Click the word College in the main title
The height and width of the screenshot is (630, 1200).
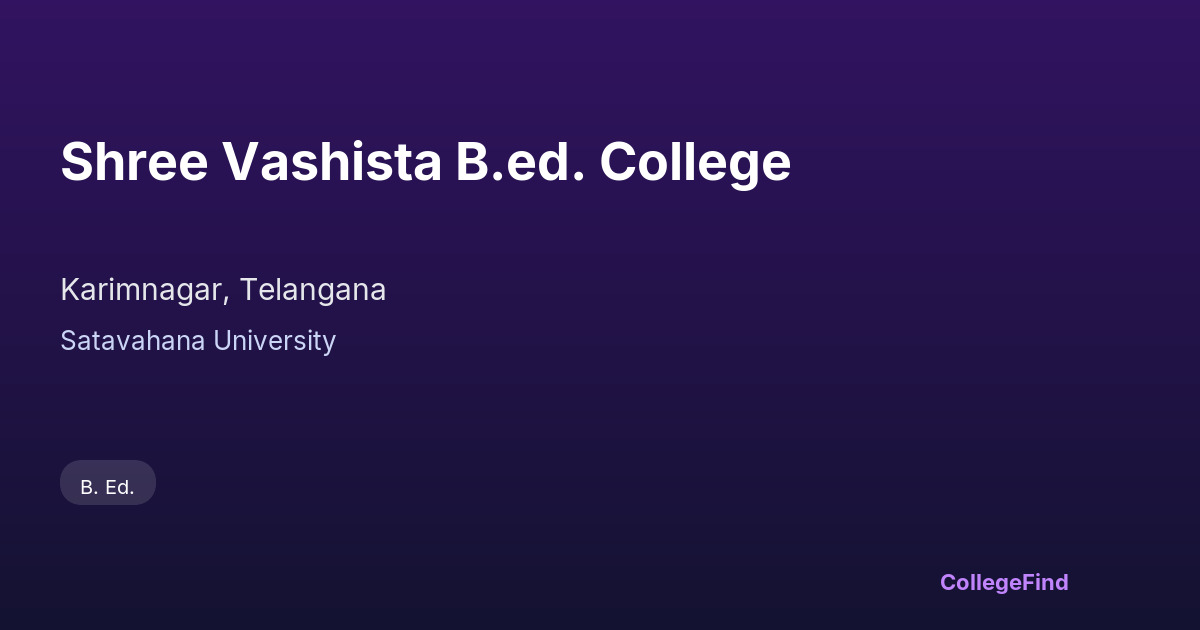click(x=695, y=164)
